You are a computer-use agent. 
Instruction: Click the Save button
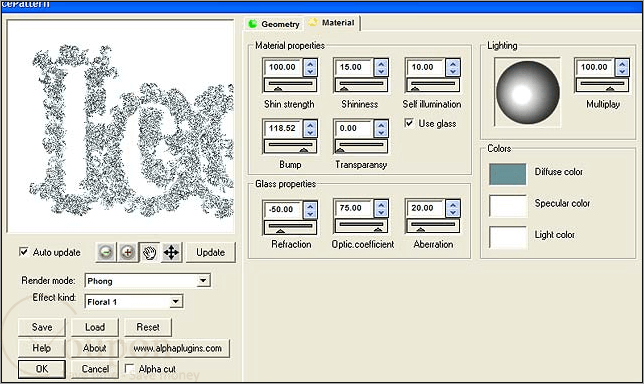[42, 327]
